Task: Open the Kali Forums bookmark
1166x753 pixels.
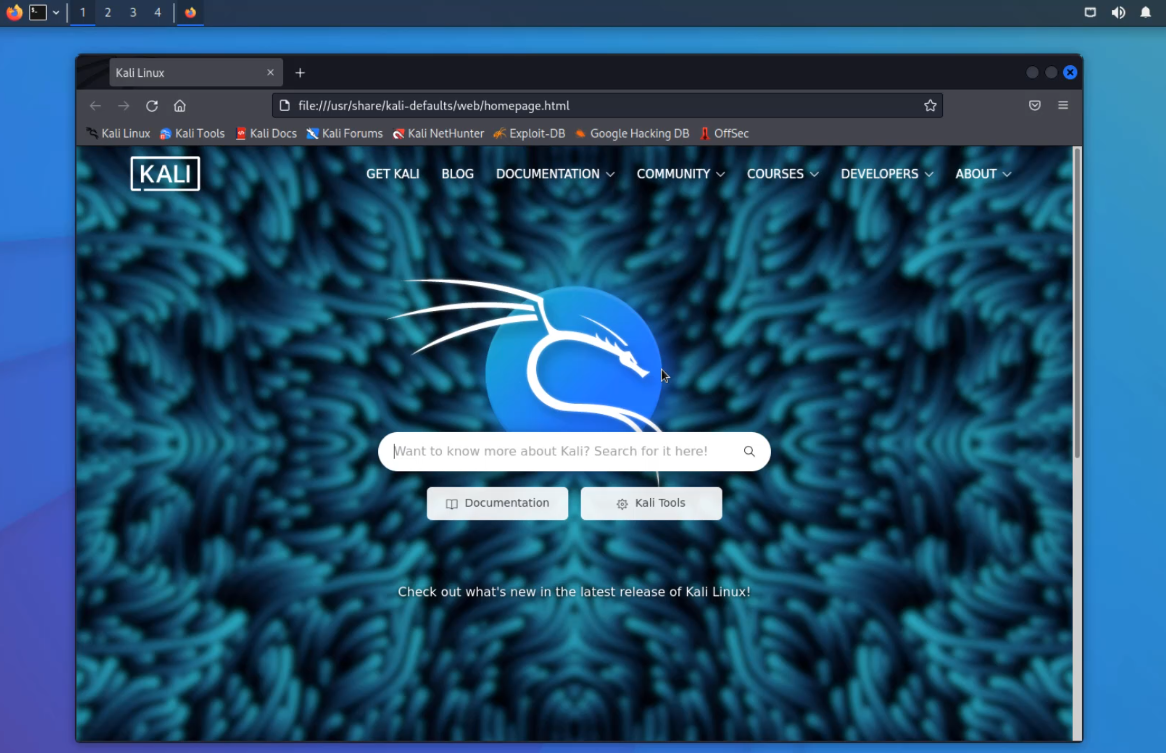Action: click(x=344, y=134)
